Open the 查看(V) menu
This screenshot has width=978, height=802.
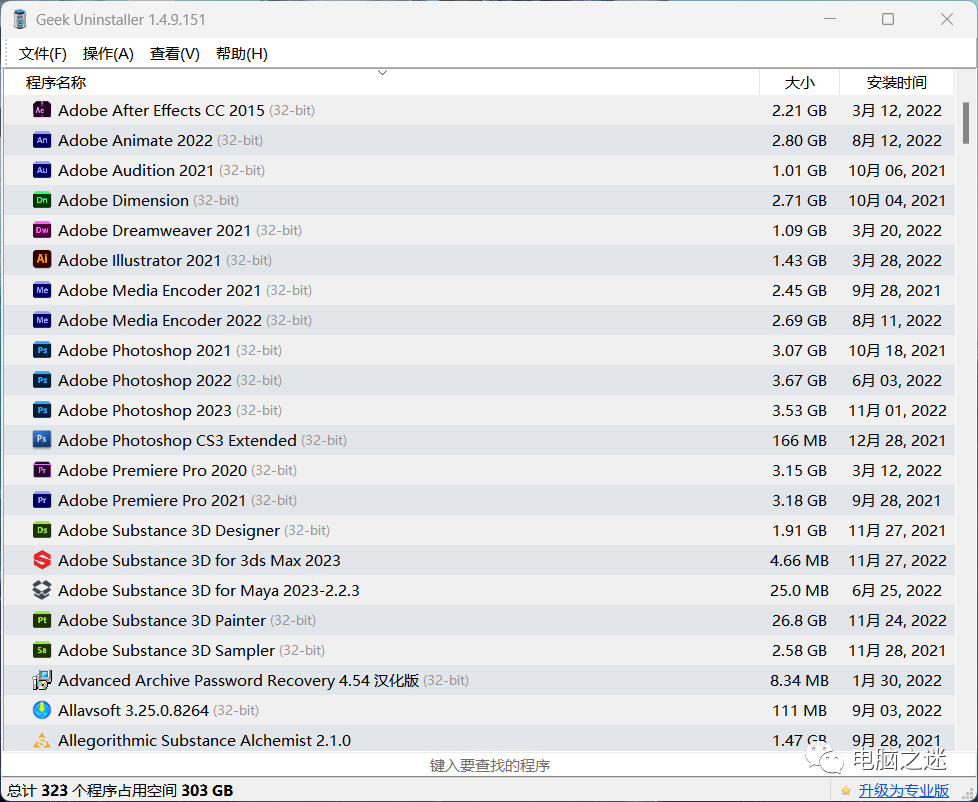(175, 54)
